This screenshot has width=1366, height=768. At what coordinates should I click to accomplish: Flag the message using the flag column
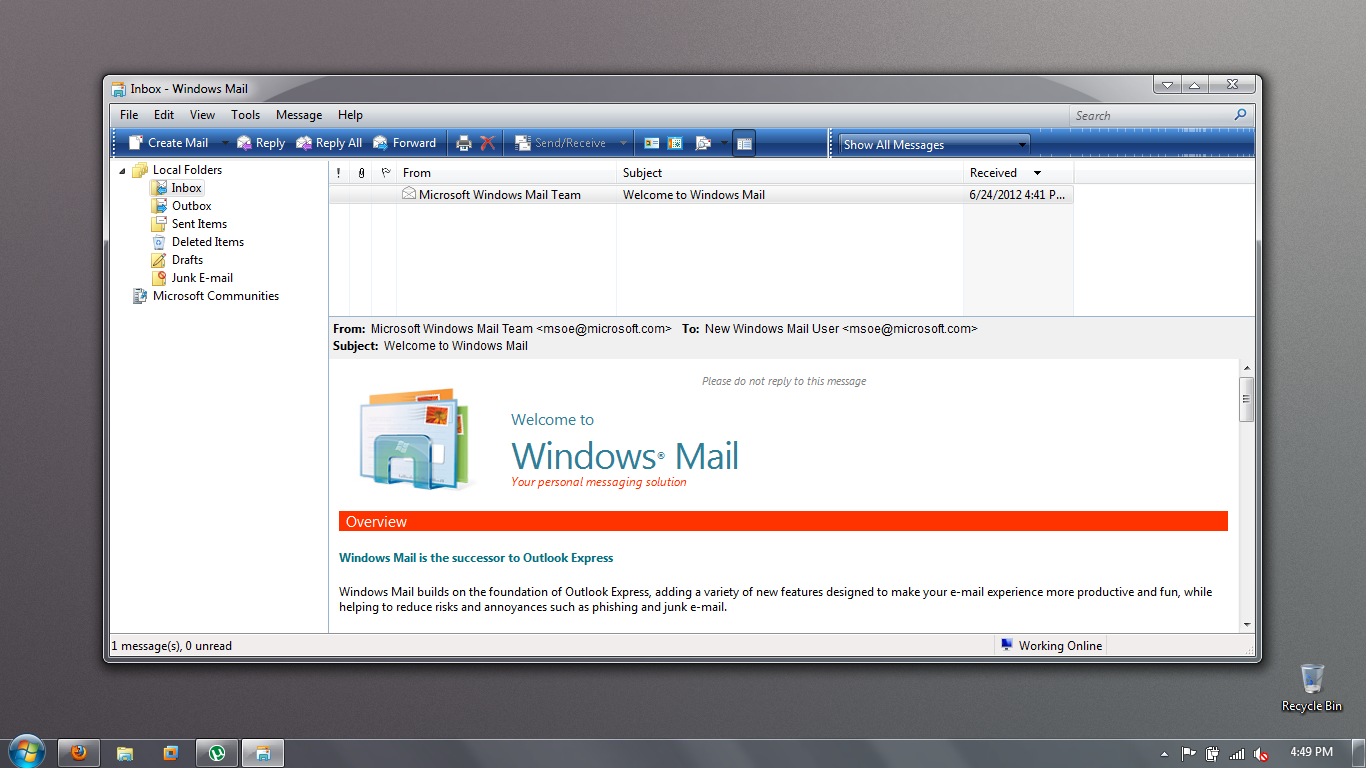(x=384, y=194)
